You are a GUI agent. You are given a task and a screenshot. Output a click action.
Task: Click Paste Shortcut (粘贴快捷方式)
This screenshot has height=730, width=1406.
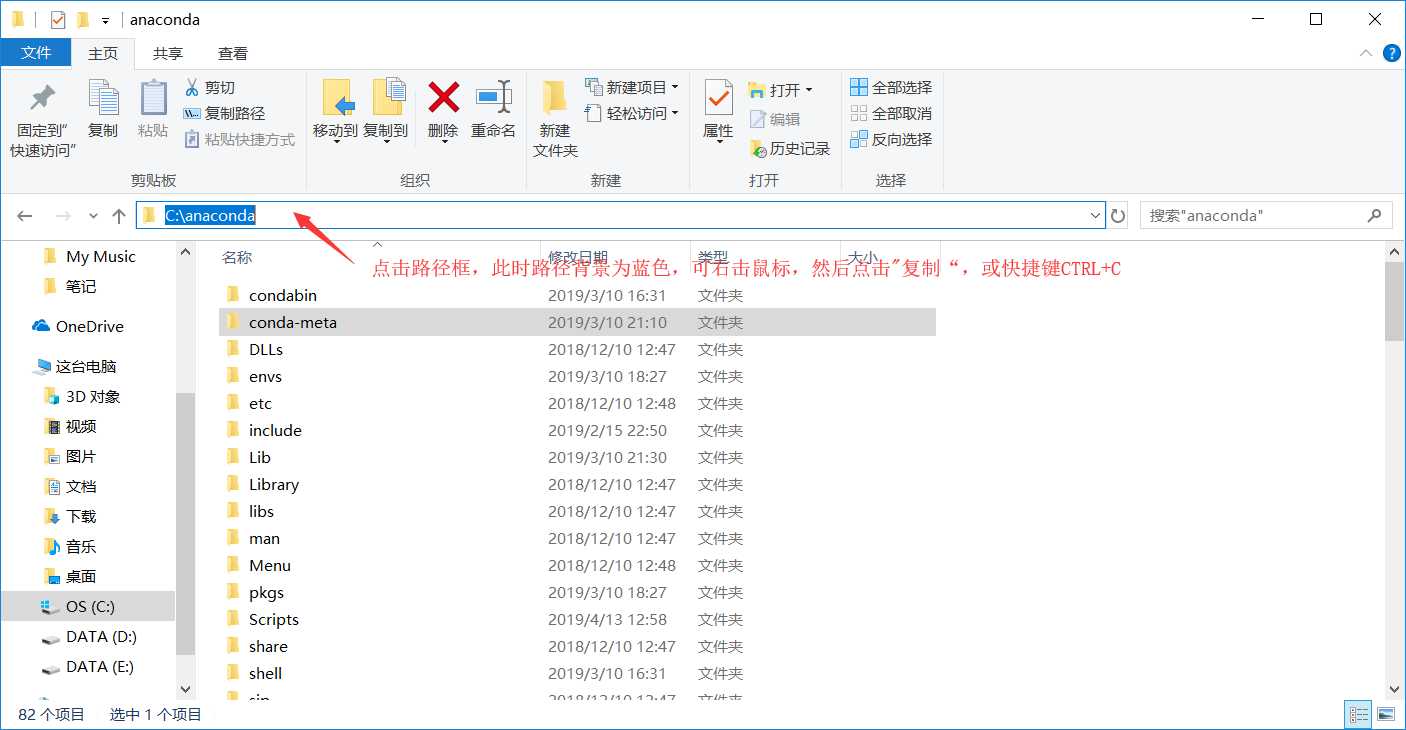(x=239, y=140)
